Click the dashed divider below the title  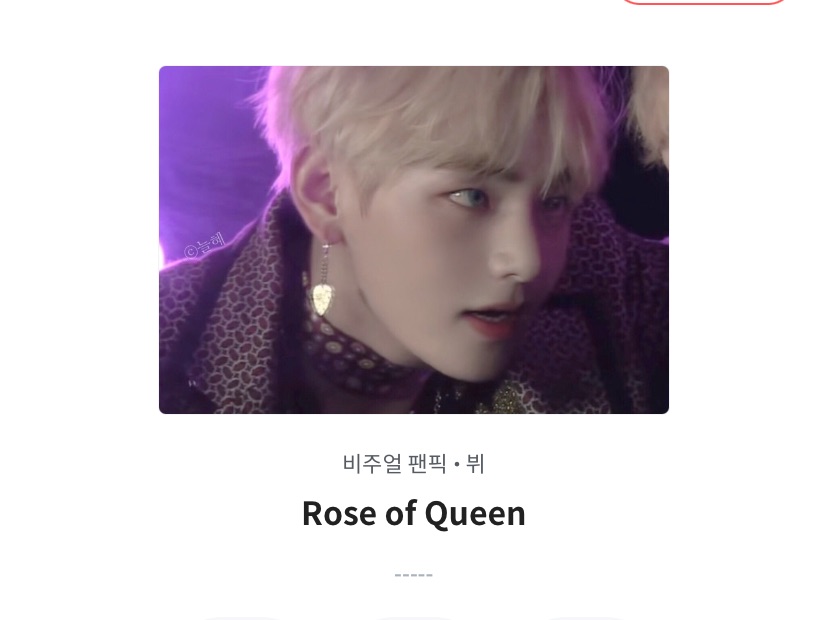coord(413,575)
